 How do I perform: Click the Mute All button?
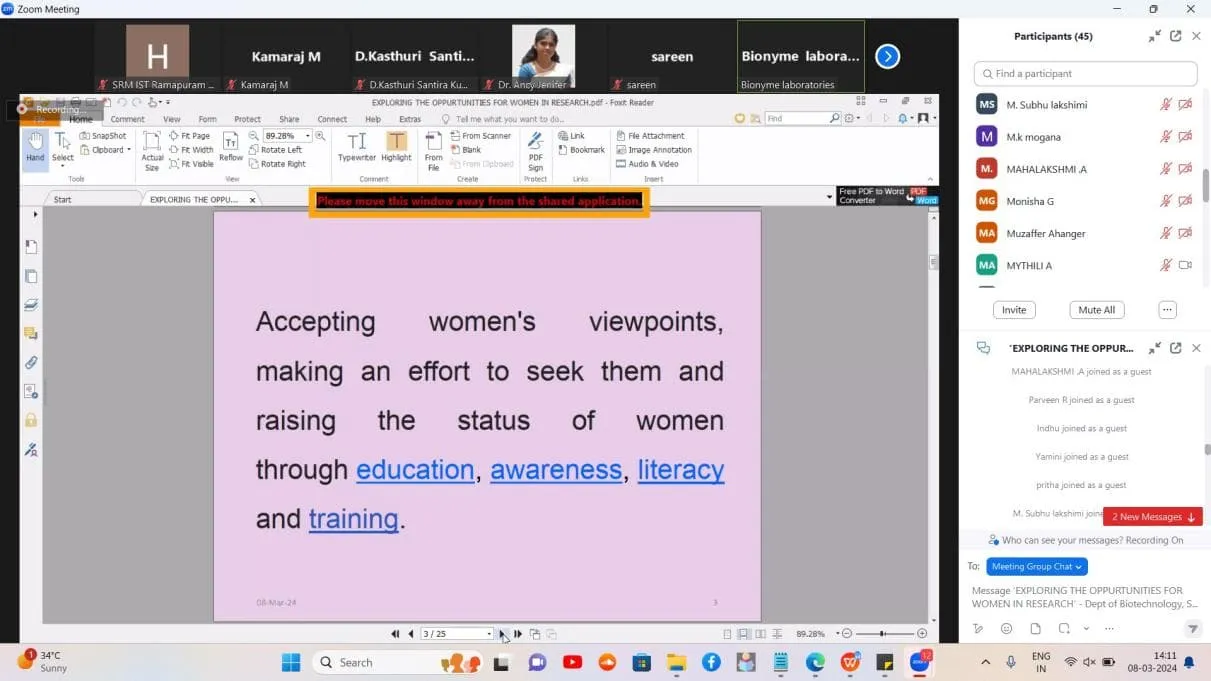pyautogui.click(x=1096, y=310)
